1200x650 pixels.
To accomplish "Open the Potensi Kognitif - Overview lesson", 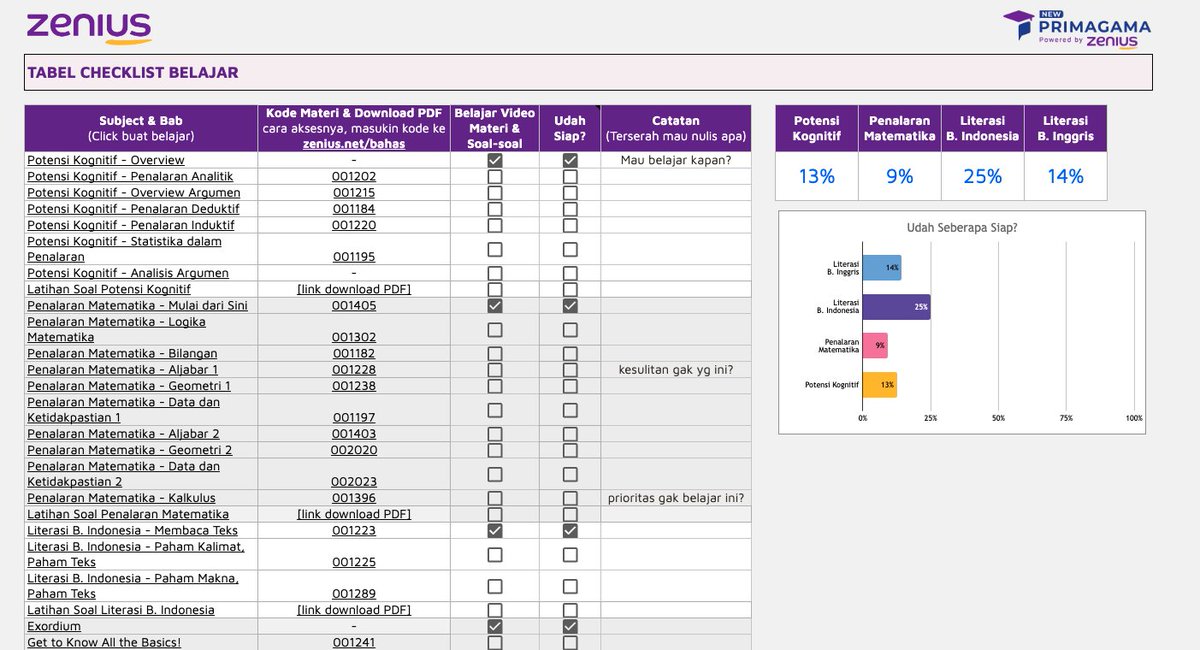I will pos(105,160).
